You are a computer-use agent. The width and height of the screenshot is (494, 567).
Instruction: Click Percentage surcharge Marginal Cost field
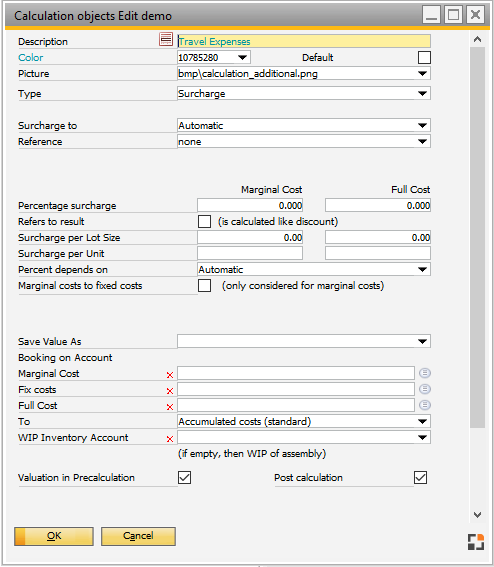(250, 205)
